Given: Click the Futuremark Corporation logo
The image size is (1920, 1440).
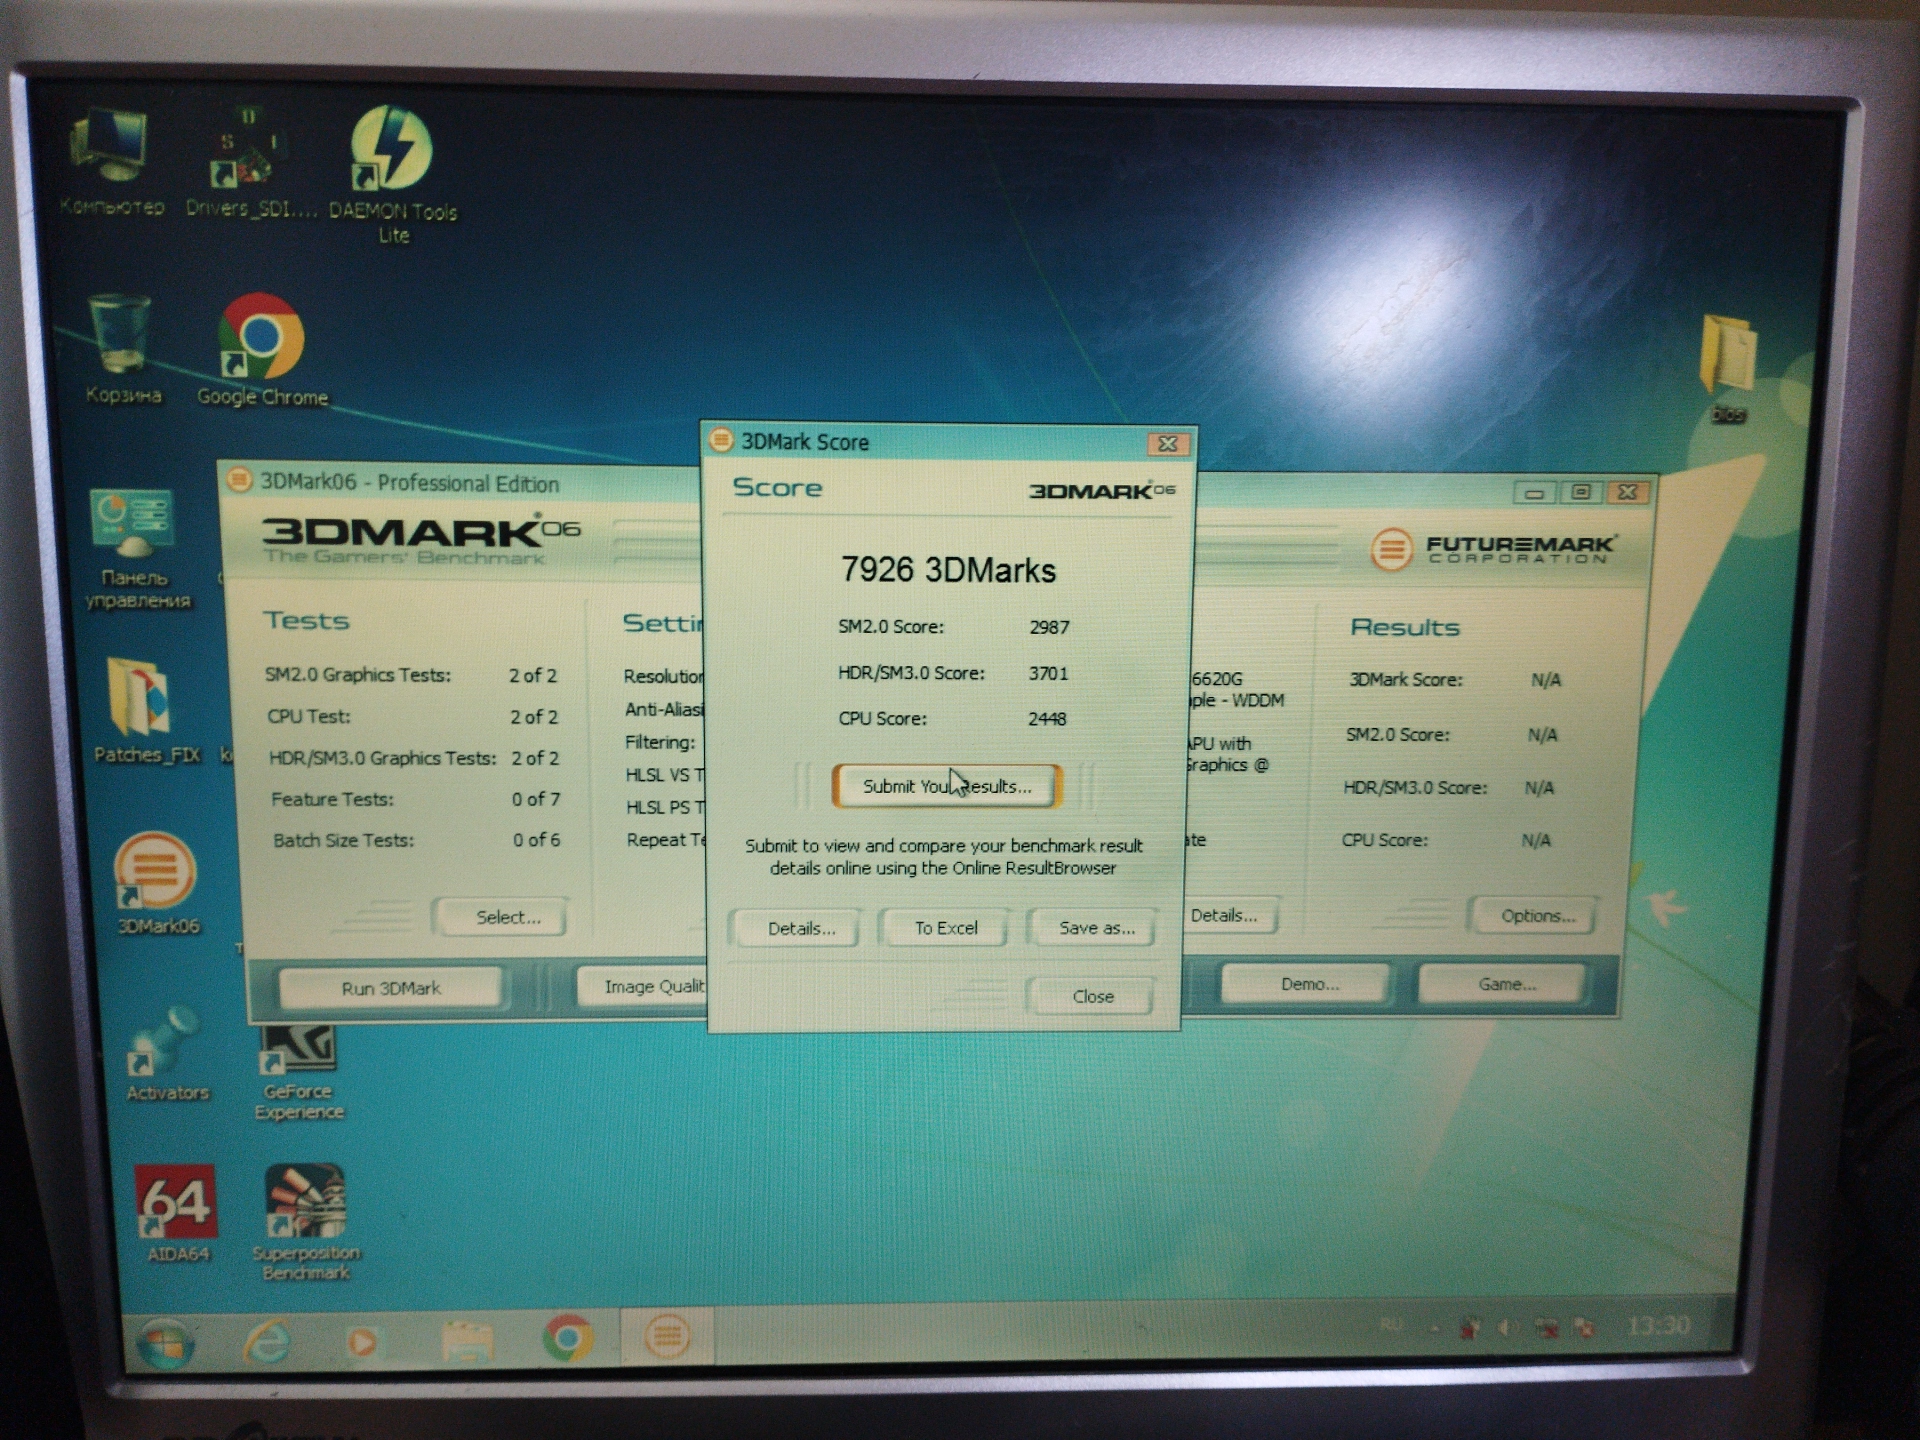Looking at the screenshot, I should (1492, 548).
